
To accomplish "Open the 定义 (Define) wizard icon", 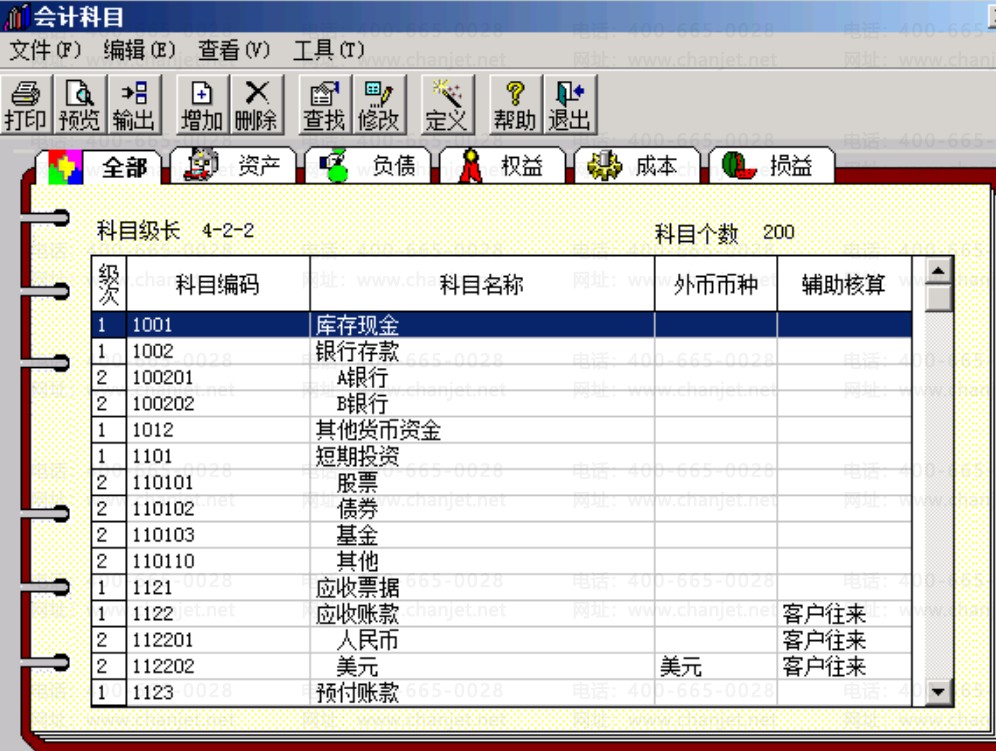I will 447,105.
